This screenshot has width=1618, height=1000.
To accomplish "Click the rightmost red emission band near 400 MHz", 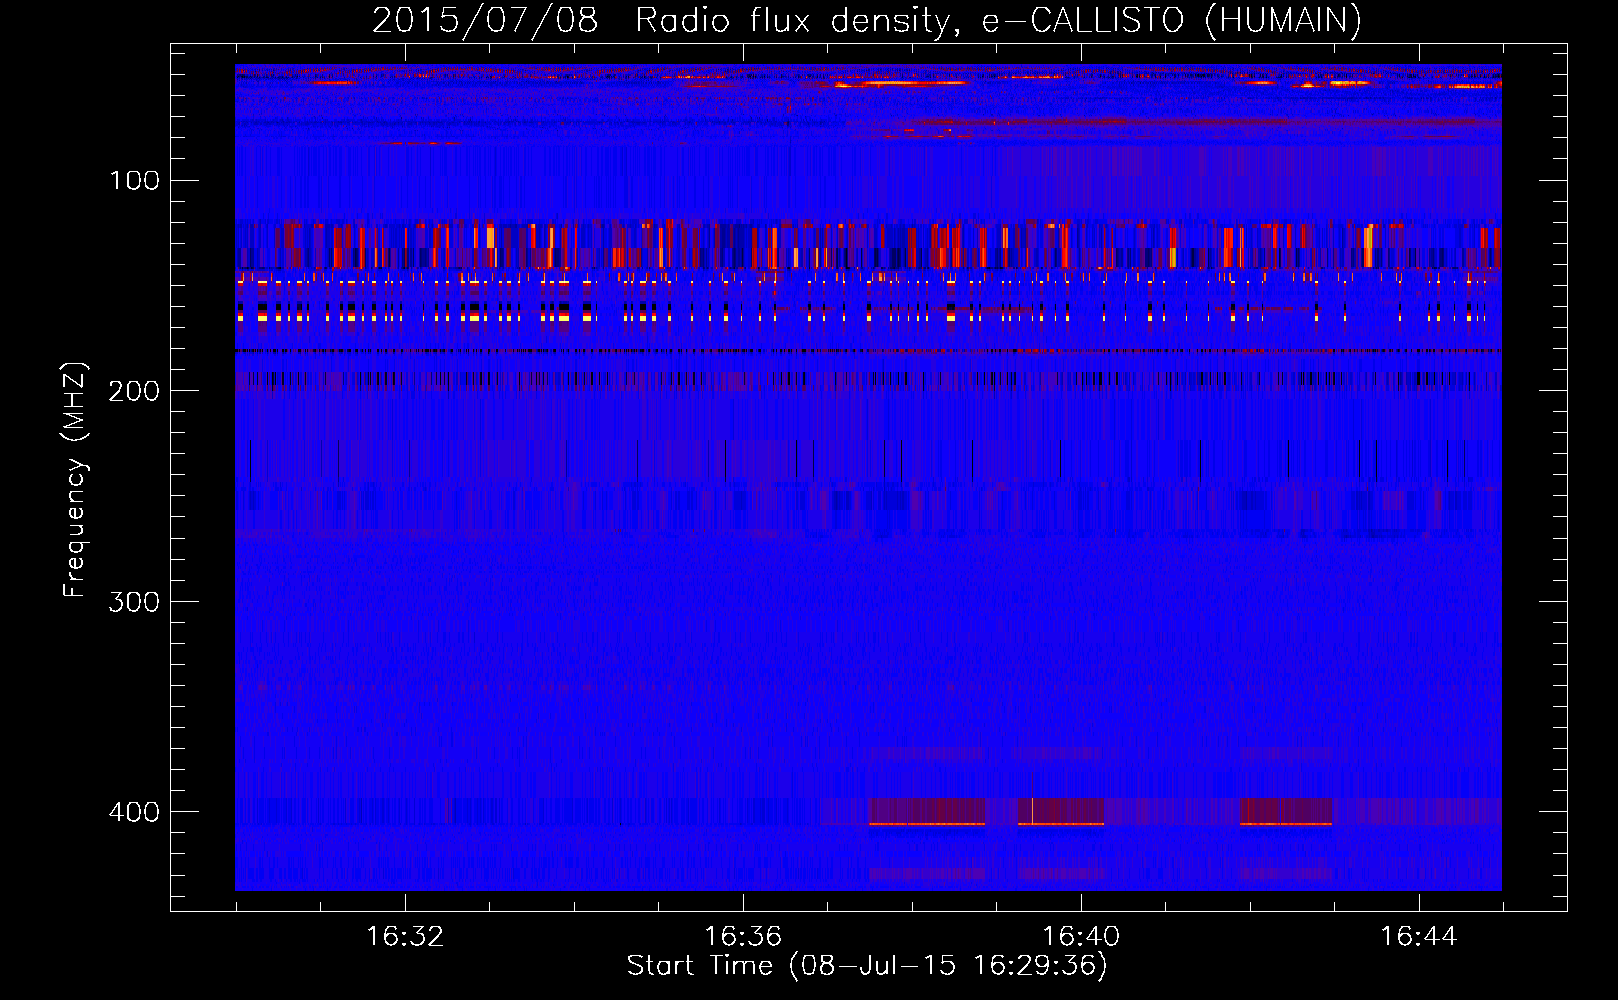I will click(x=1286, y=811).
